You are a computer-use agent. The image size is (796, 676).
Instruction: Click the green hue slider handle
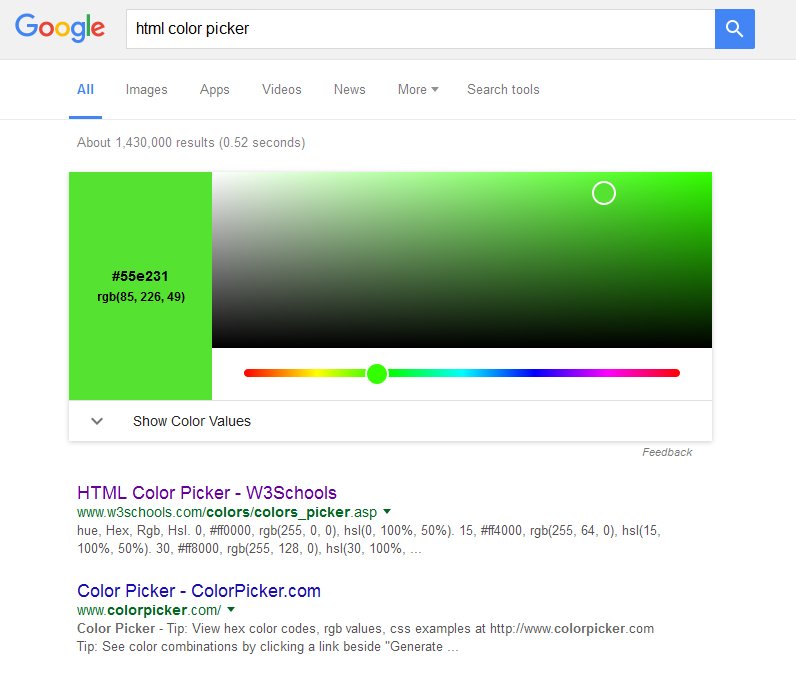point(377,374)
